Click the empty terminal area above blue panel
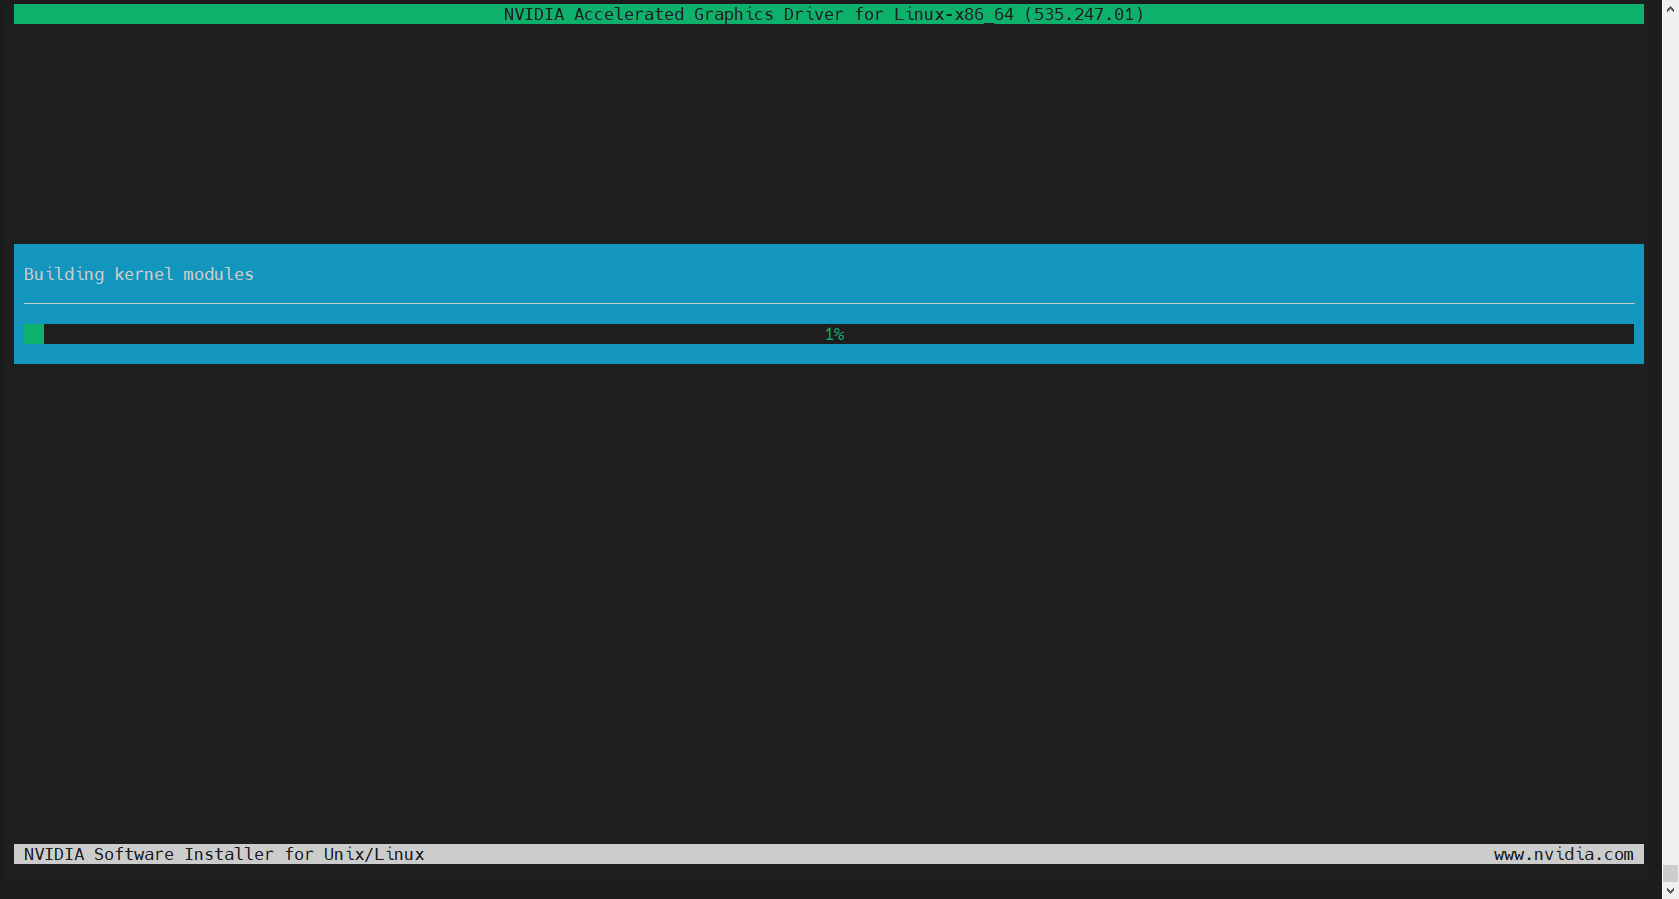The width and height of the screenshot is (1679, 899). pyautogui.click(x=828, y=130)
